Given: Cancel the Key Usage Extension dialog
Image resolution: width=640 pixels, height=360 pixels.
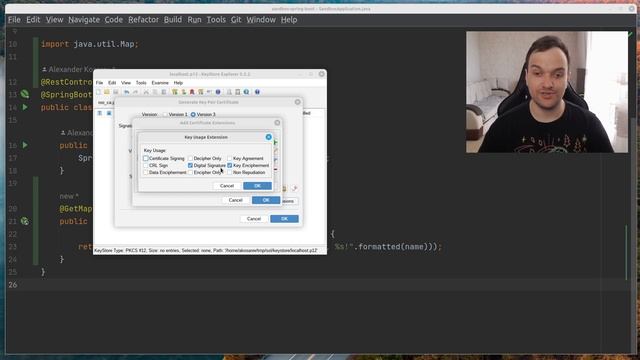Looking at the screenshot, I should [x=227, y=186].
